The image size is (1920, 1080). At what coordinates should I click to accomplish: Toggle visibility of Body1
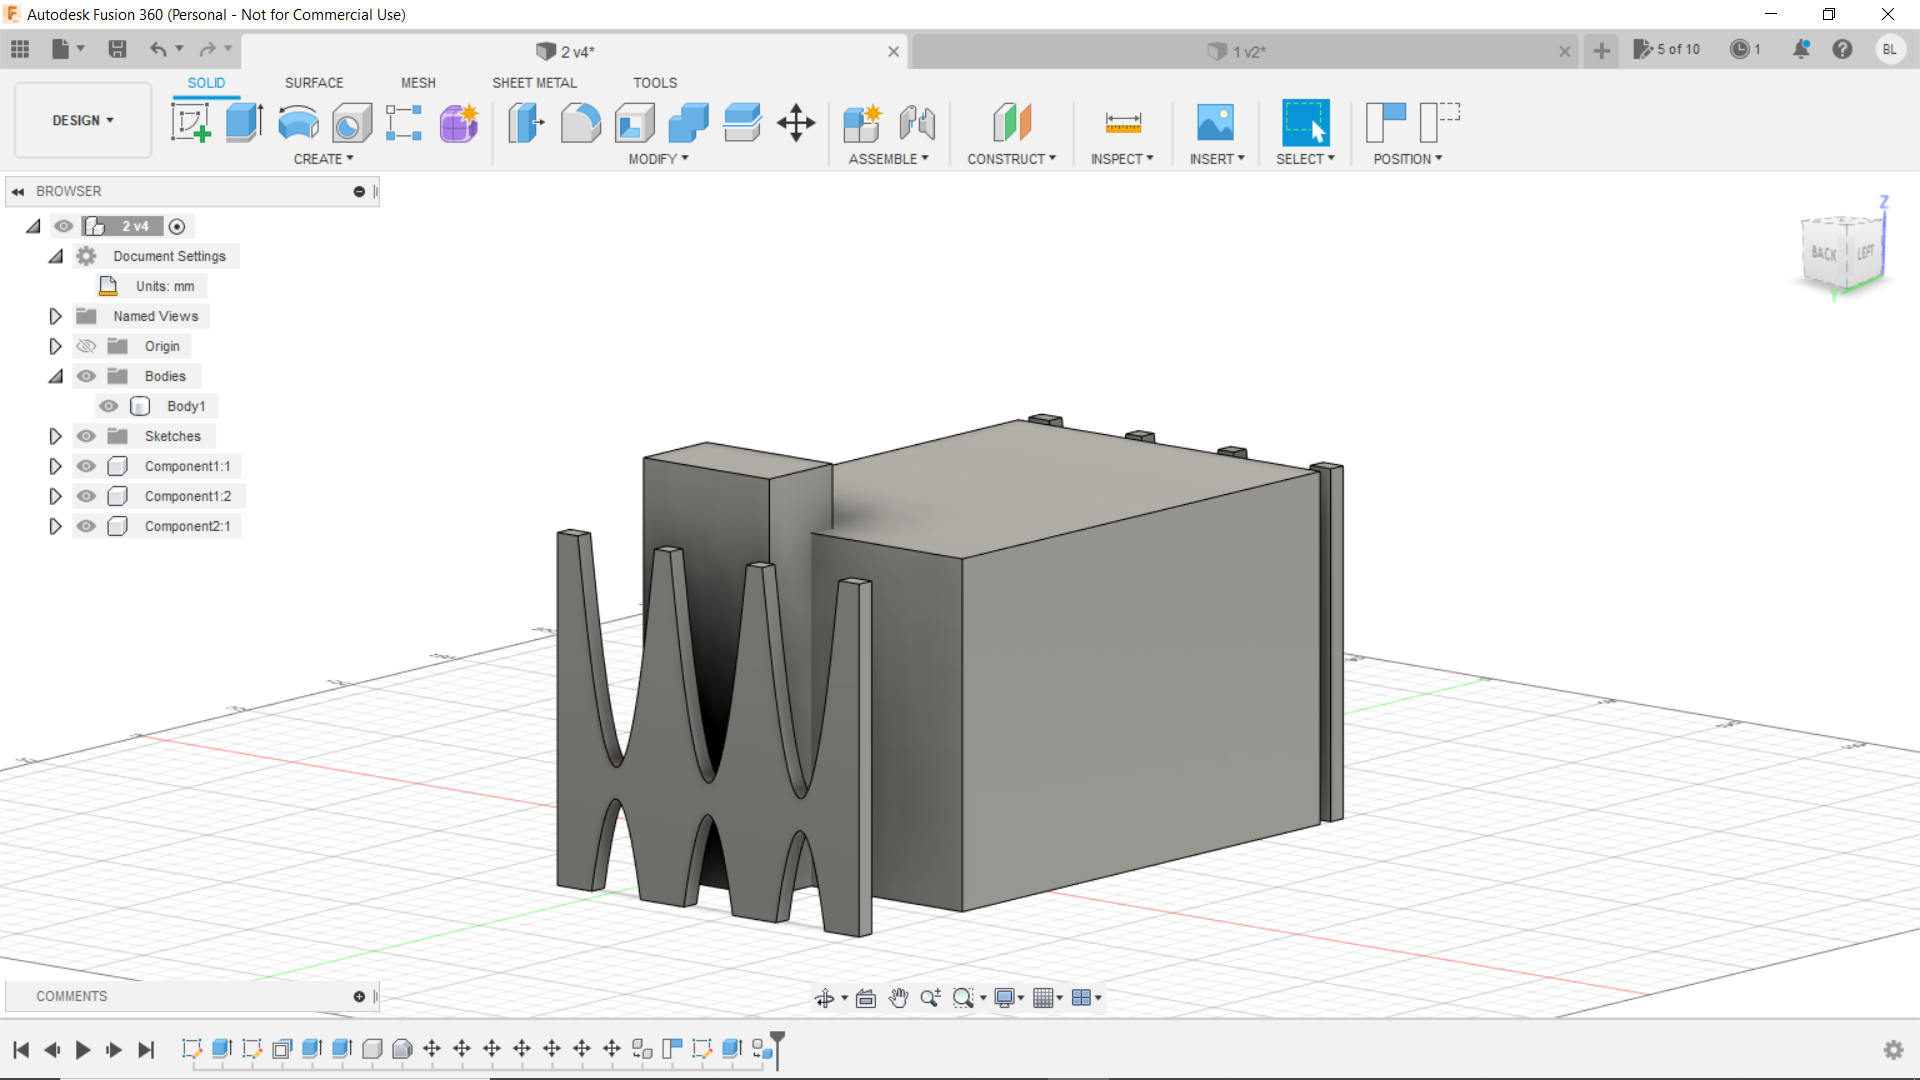(x=109, y=405)
